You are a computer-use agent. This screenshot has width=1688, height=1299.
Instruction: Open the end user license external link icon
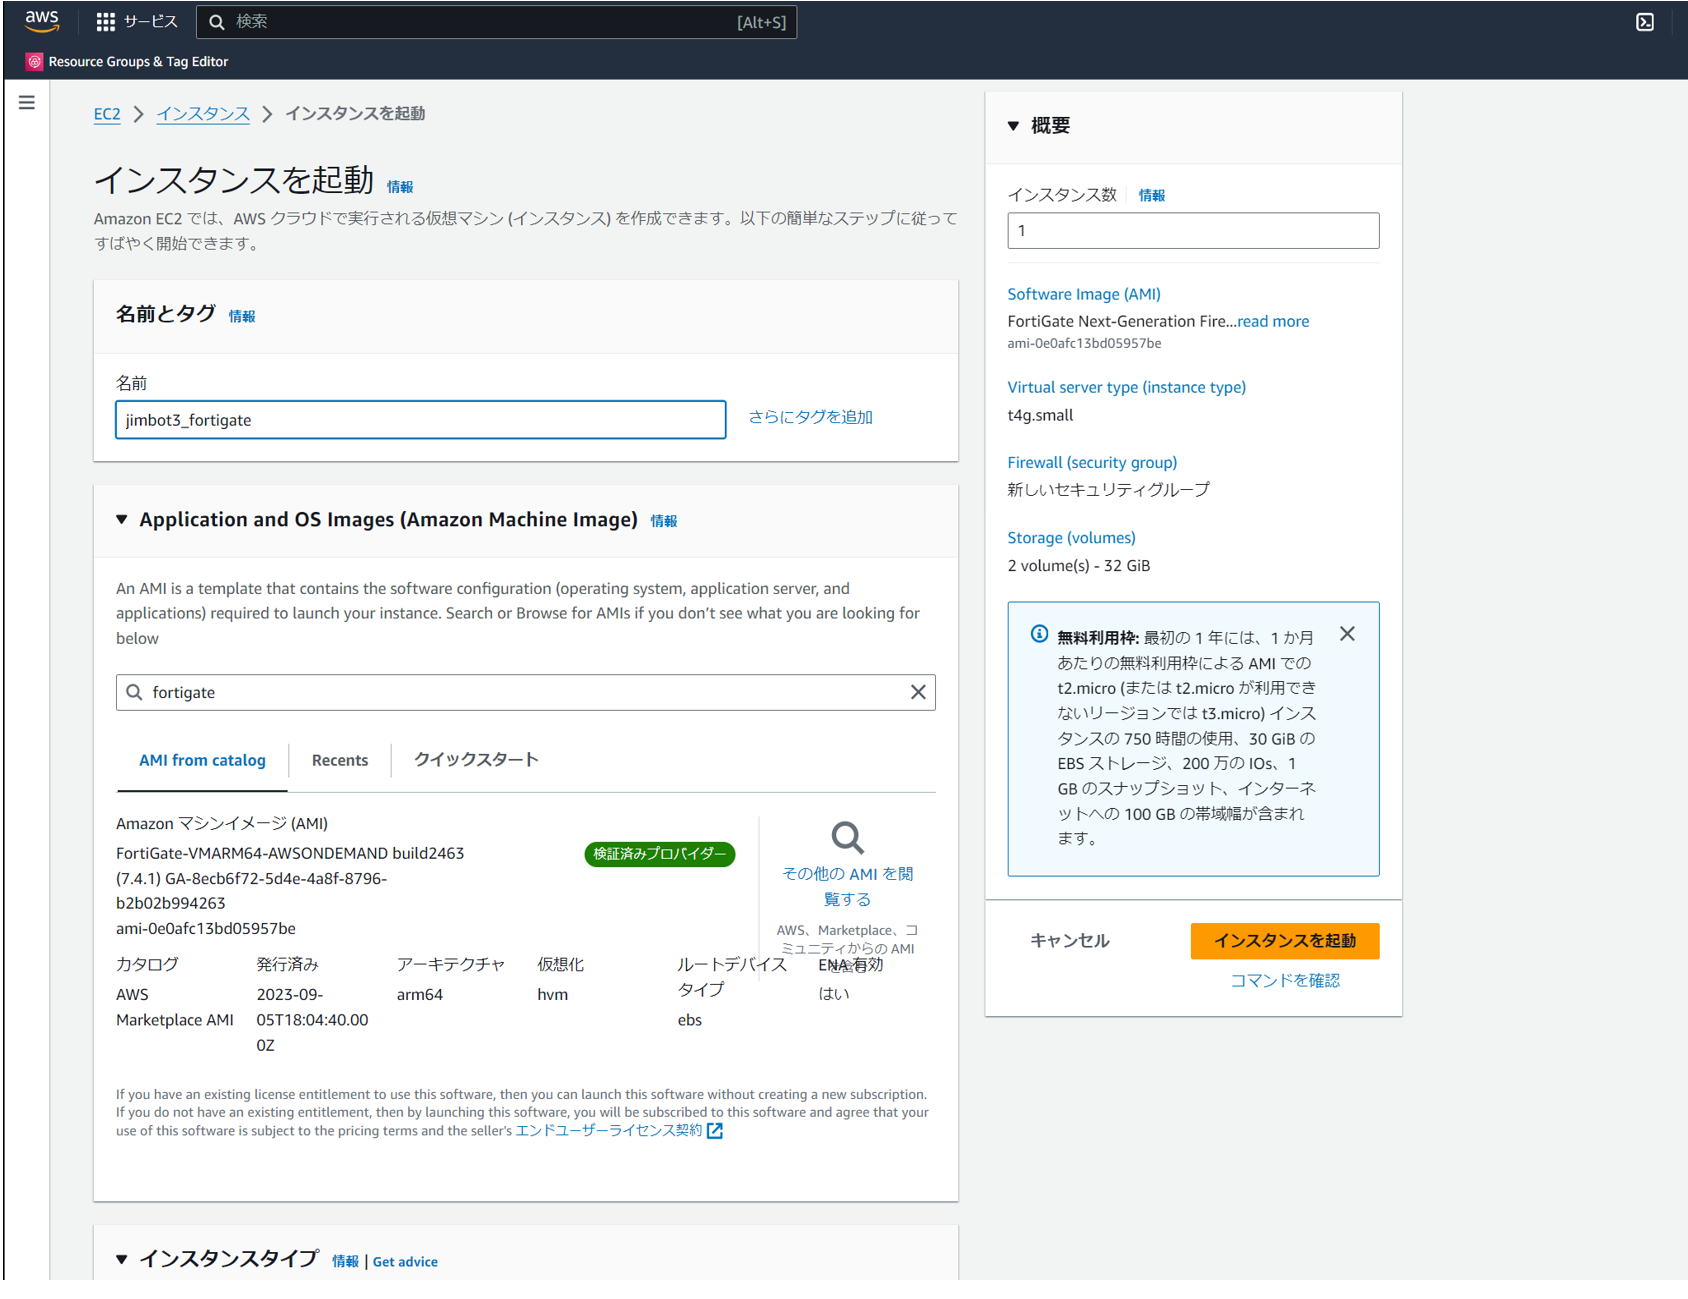tap(715, 1131)
